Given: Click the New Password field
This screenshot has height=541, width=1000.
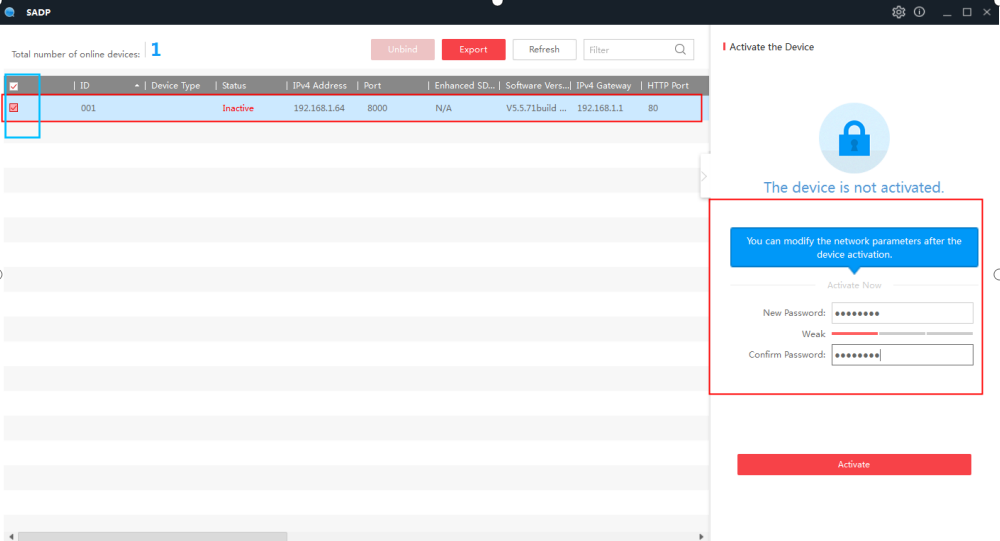Looking at the screenshot, I should (x=902, y=313).
